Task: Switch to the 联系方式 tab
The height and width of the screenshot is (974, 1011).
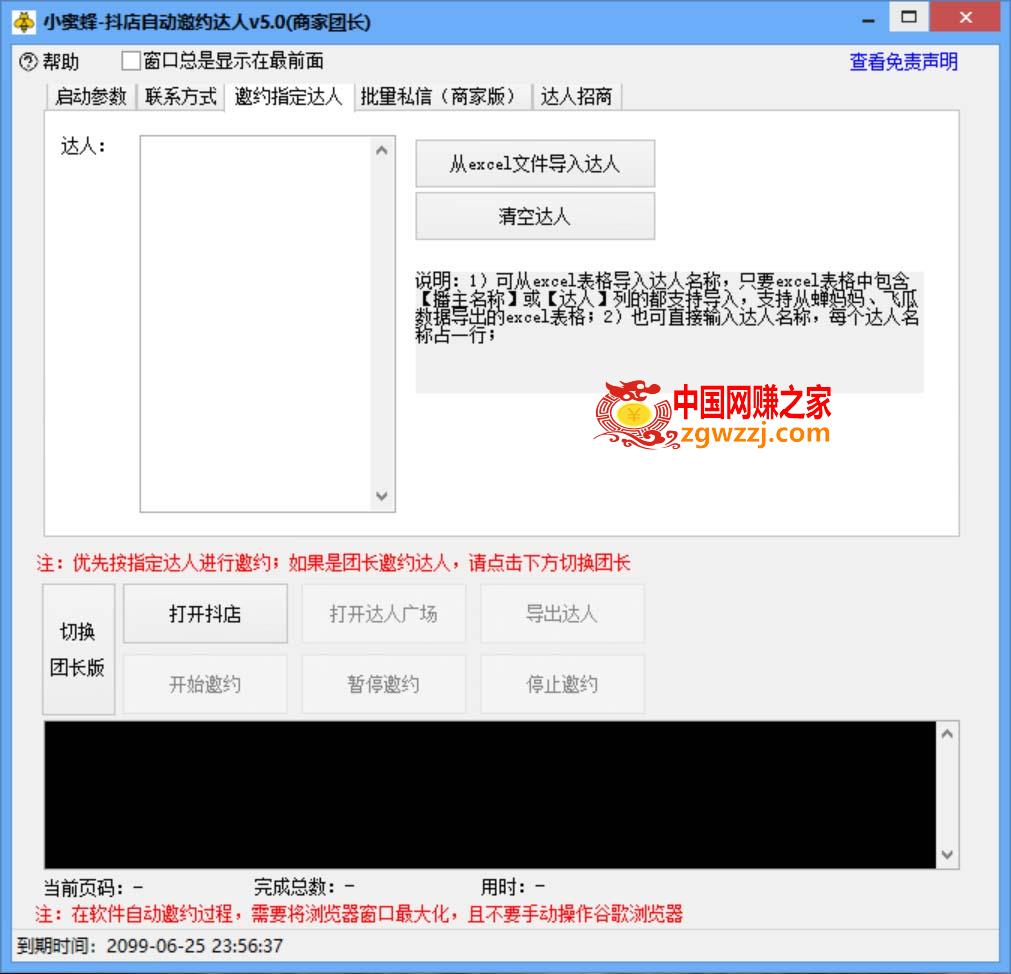Action: click(x=181, y=97)
